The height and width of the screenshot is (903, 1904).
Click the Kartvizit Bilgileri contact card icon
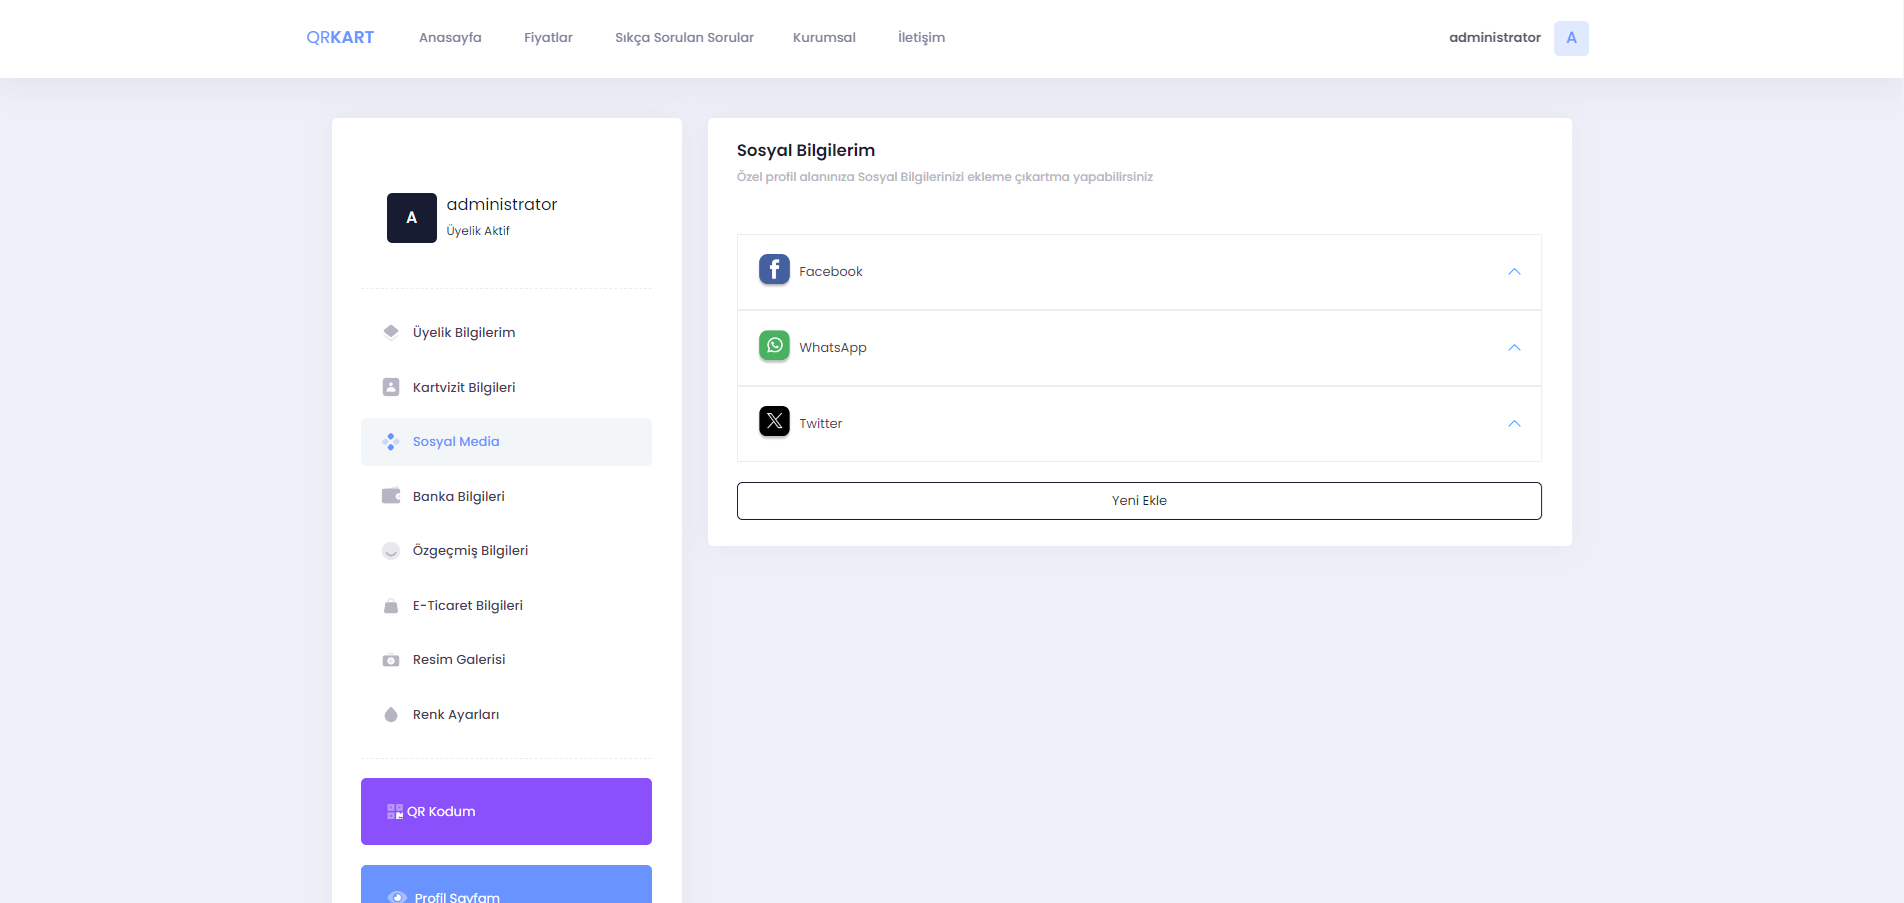tap(391, 387)
